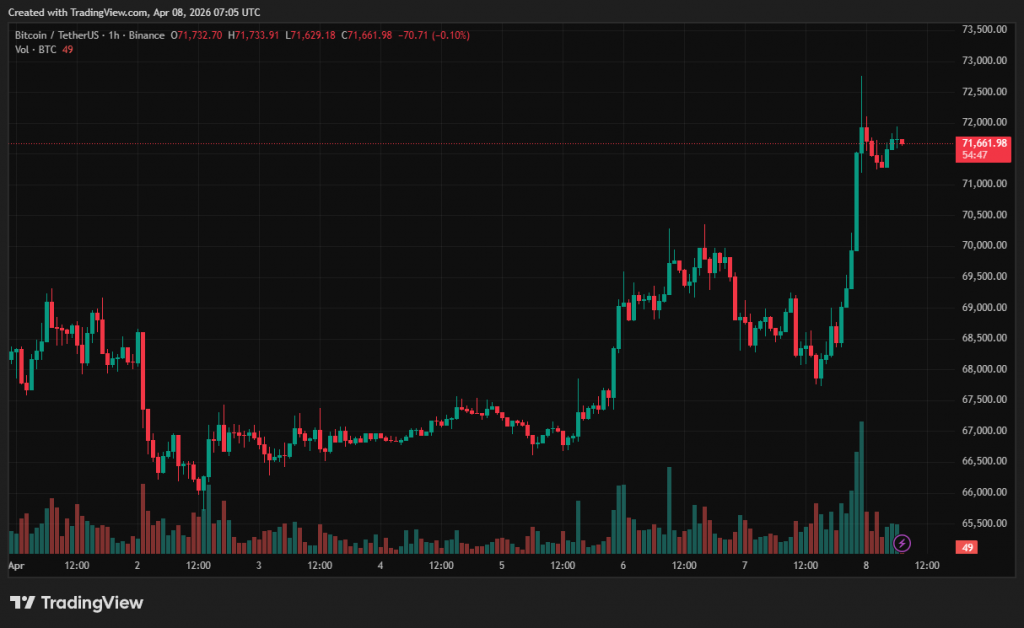Click the purple lightning bolt event icon
The width and height of the screenshot is (1024, 628).
pyautogui.click(x=902, y=543)
